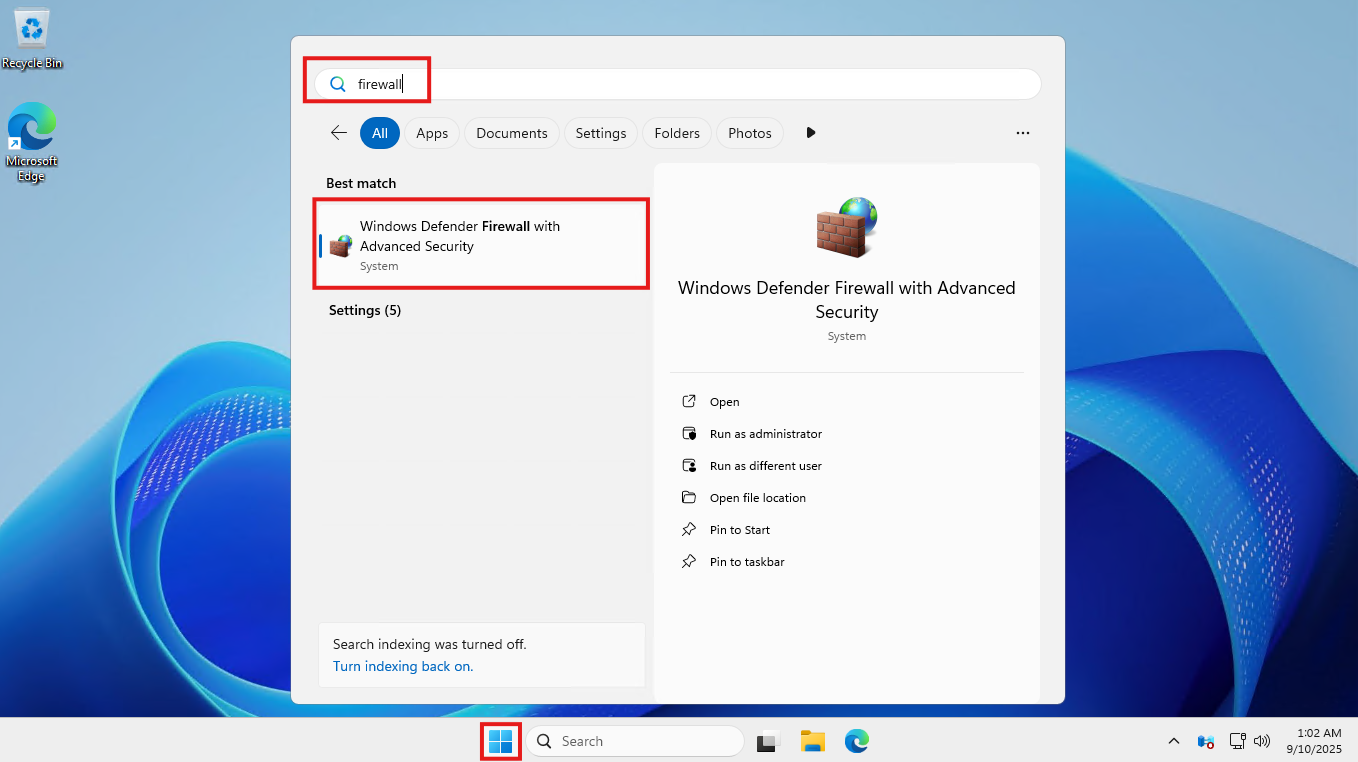
Task: Click the magnifier icon in the search bar
Action: click(x=337, y=84)
